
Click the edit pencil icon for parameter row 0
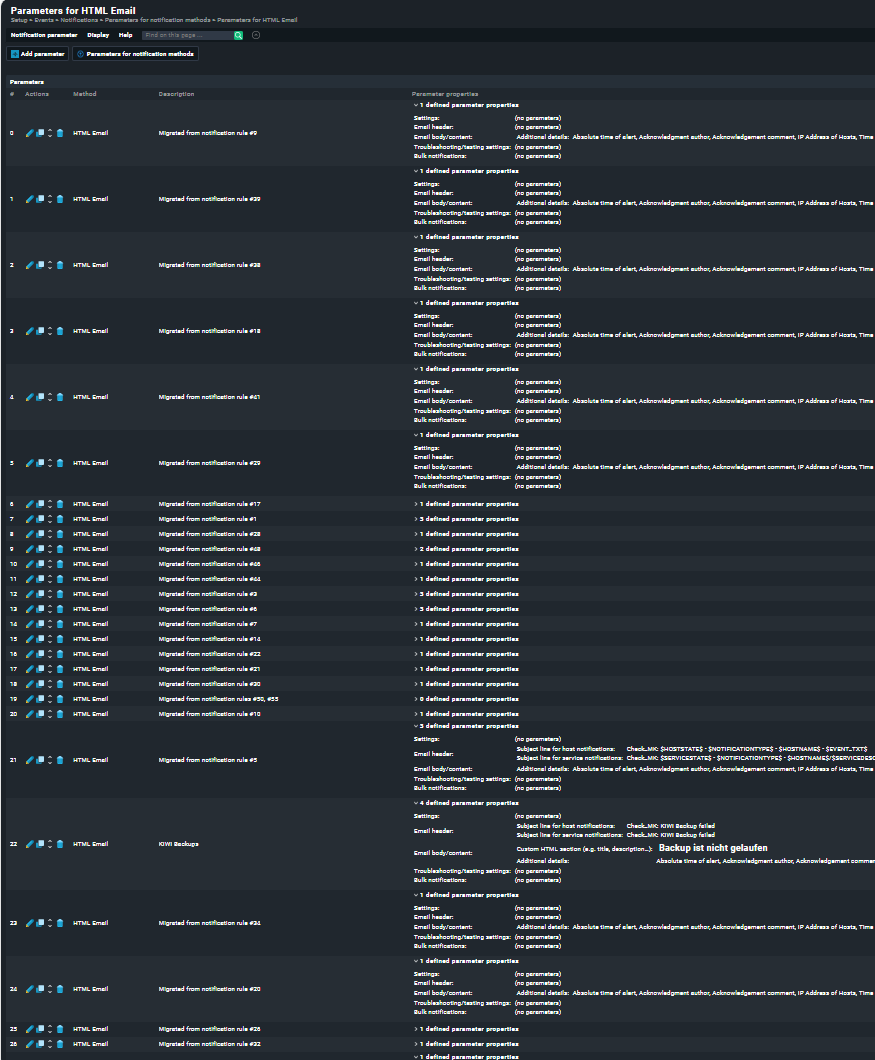(29, 133)
